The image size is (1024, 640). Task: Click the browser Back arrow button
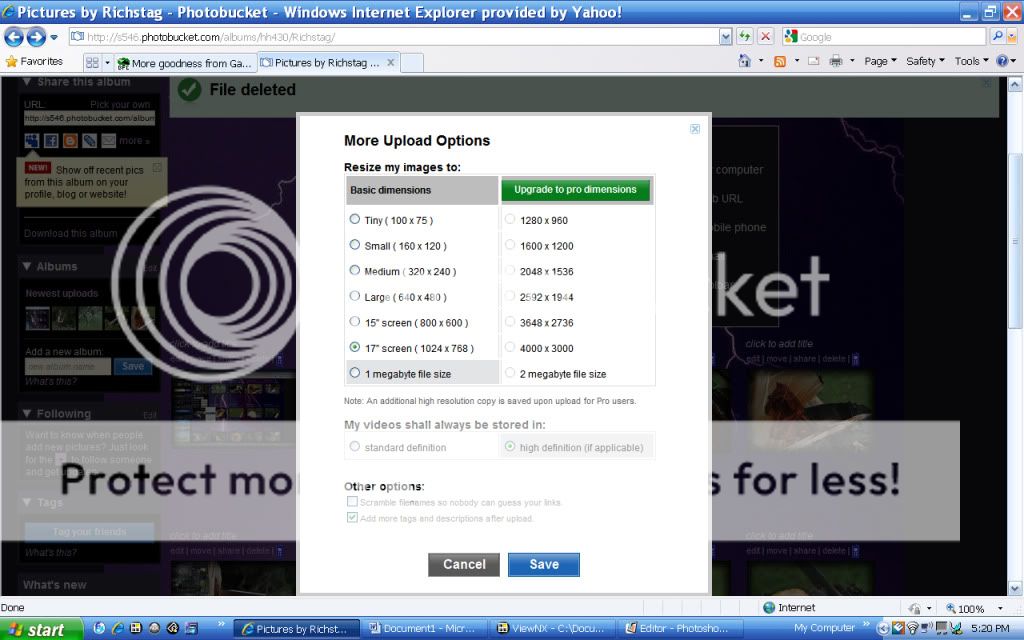(x=14, y=37)
